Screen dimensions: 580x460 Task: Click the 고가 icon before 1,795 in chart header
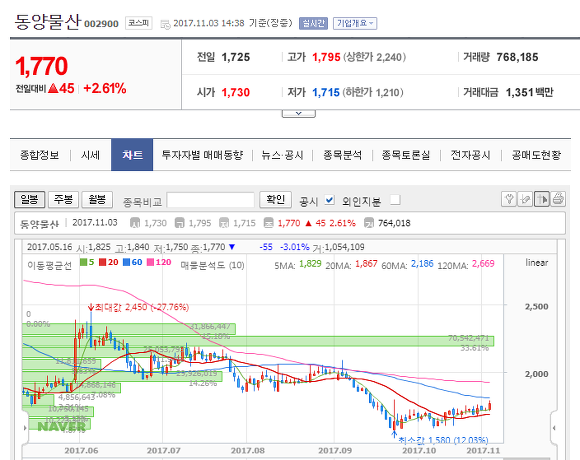tap(179, 223)
